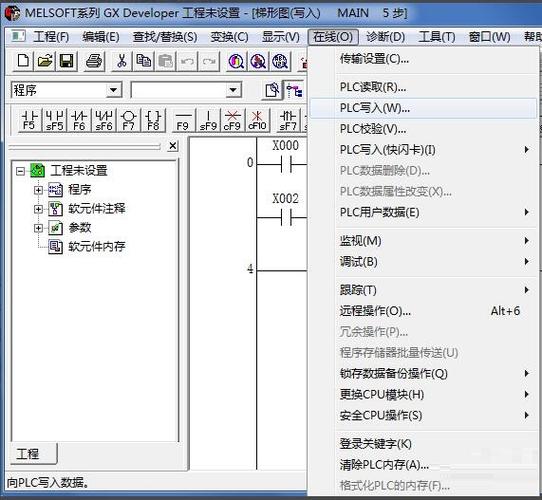Click the second magnifier search icon
Image resolution: width=542 pixels, height=500 pixels.
pos(258,62)
